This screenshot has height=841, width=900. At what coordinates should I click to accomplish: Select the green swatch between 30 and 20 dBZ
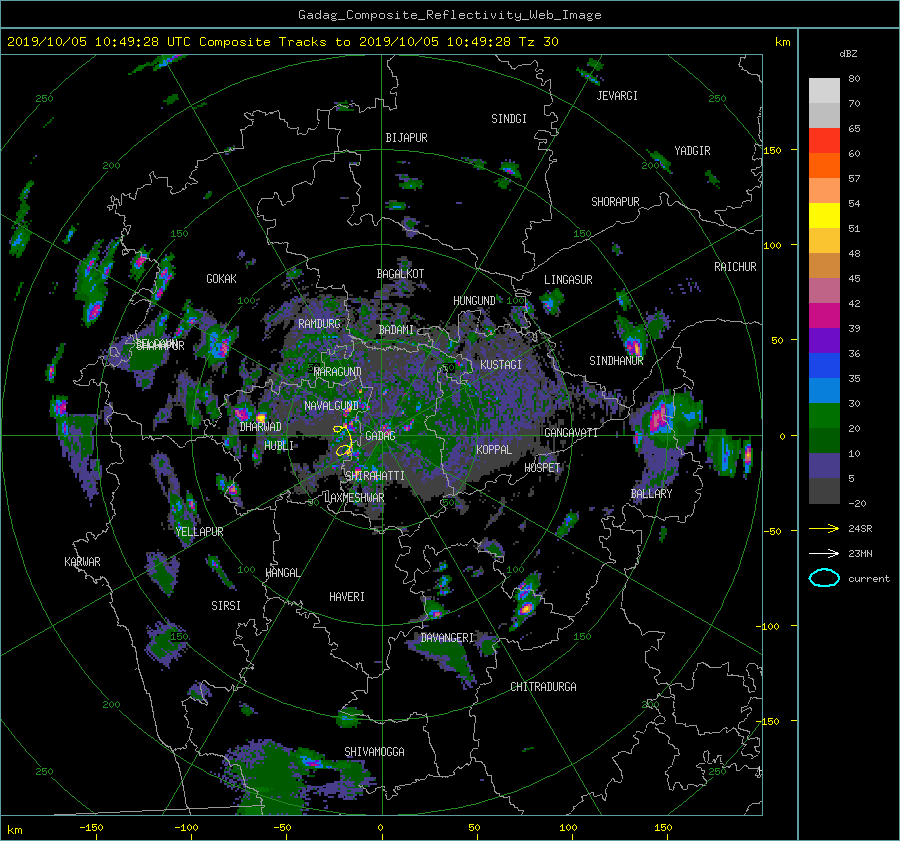[x=824, y=415]
